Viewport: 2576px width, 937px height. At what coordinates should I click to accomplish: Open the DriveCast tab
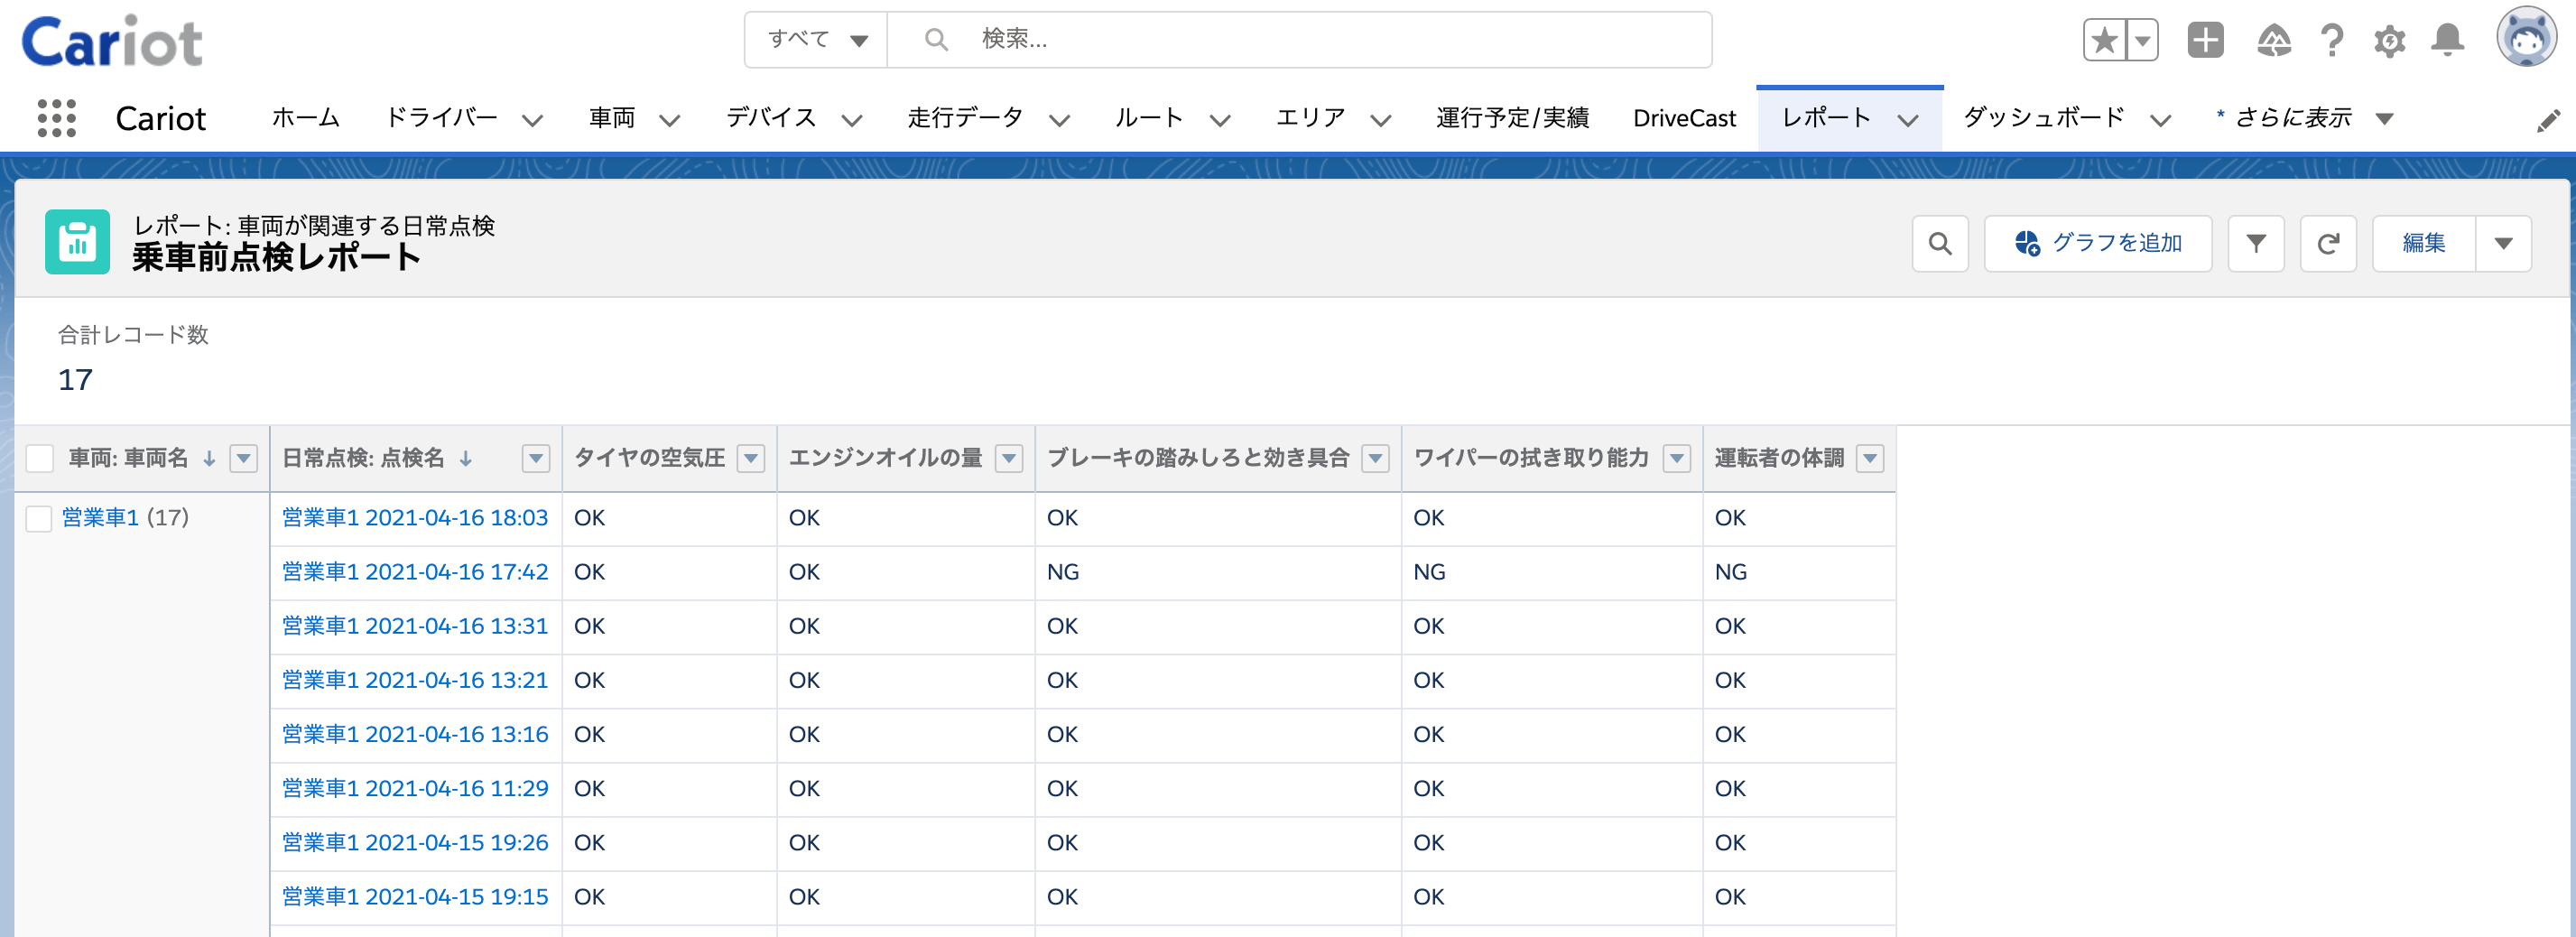1685,118
